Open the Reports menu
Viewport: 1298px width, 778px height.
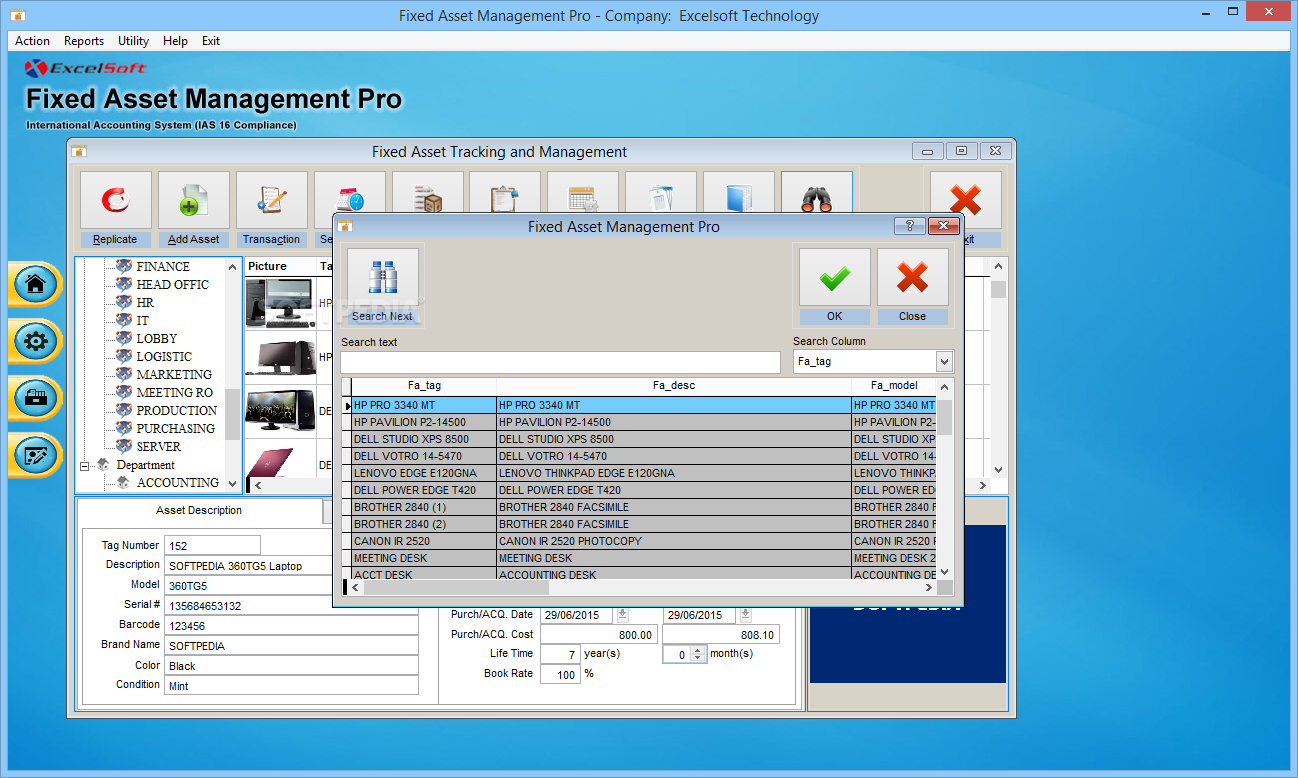tap(84, 41)
